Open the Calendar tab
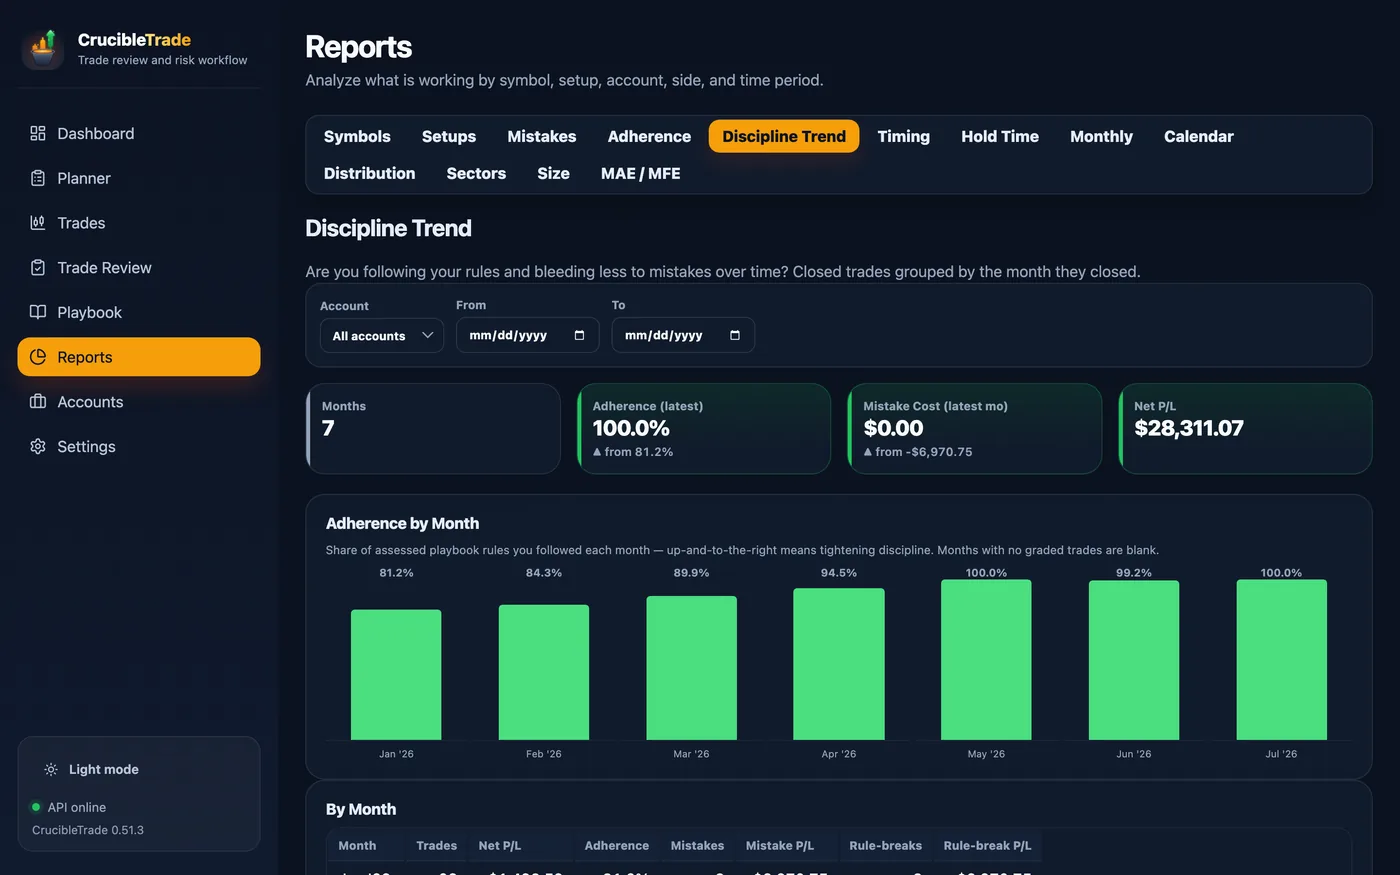This screenshot has width=1400, height=875. coord(1199,136)
